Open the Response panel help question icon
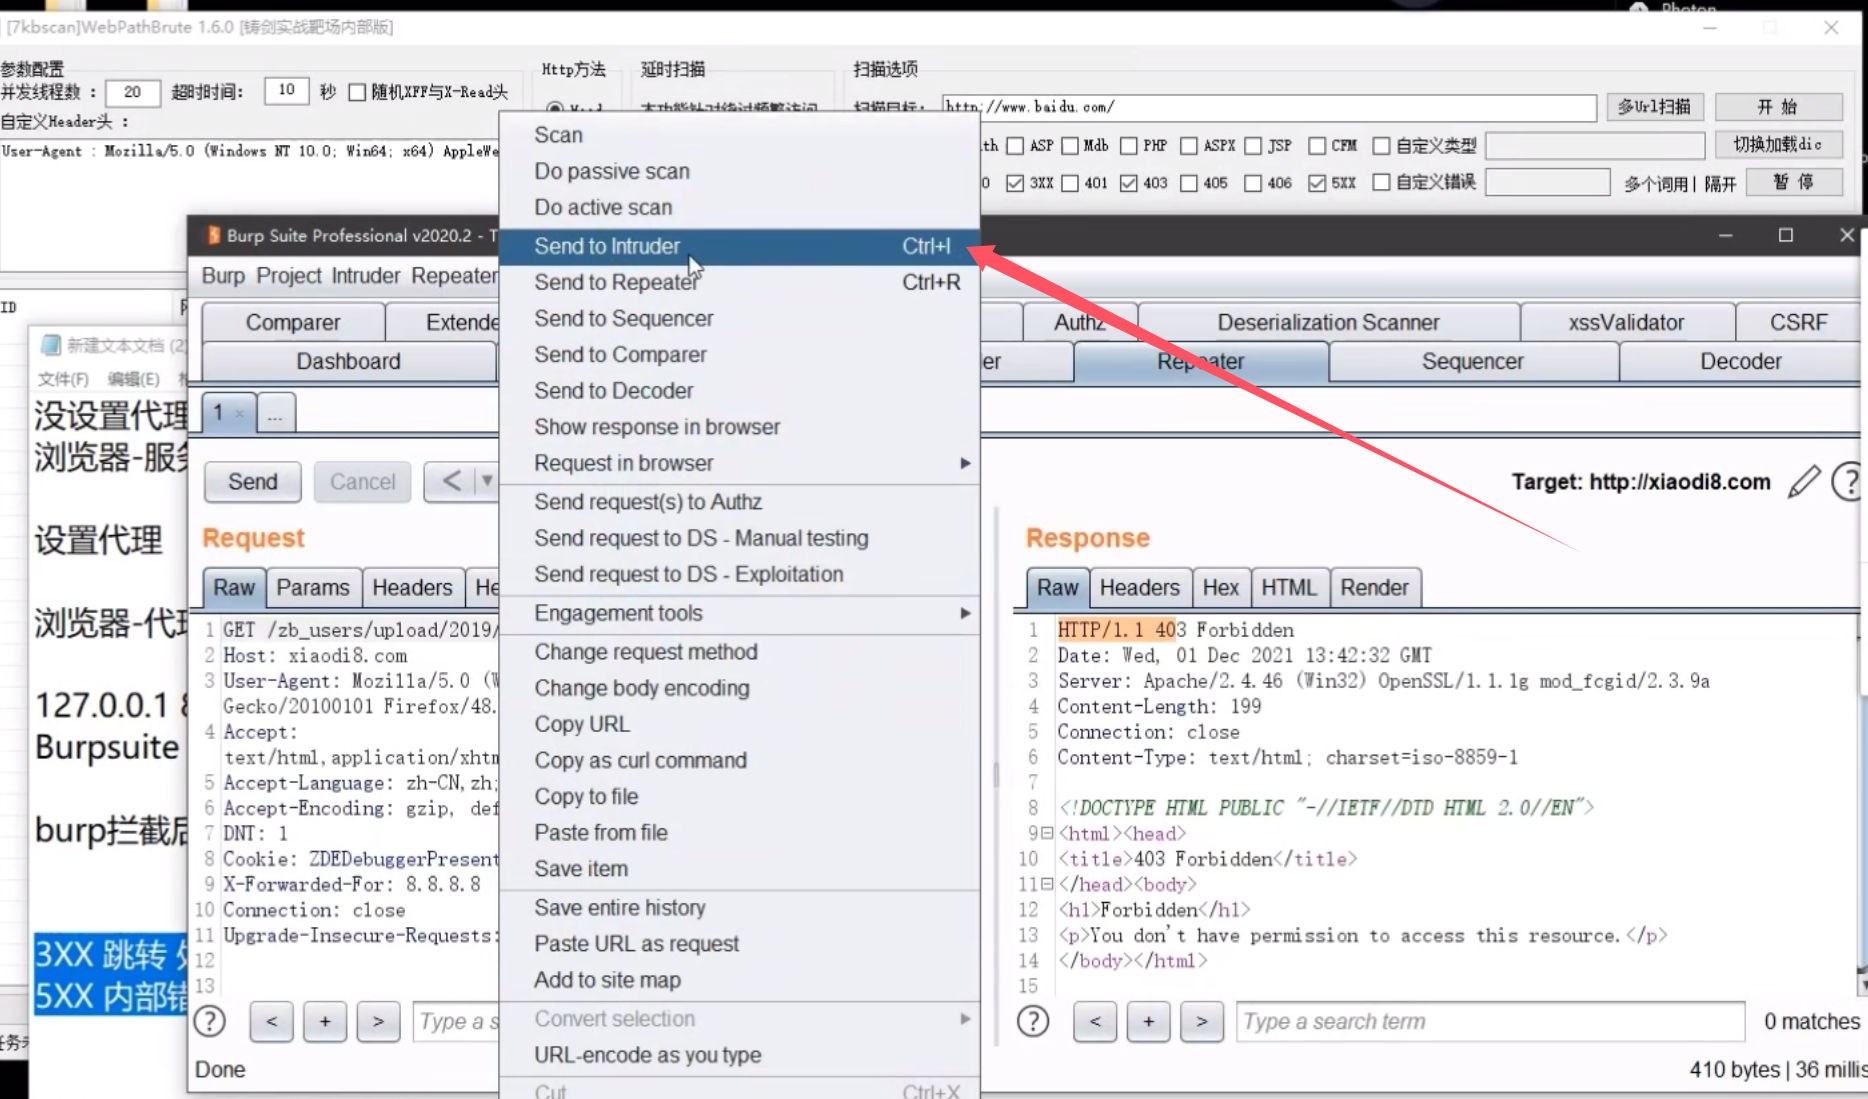1868x1099 pixels. pyautogui.click(x=1033, y=1022)
